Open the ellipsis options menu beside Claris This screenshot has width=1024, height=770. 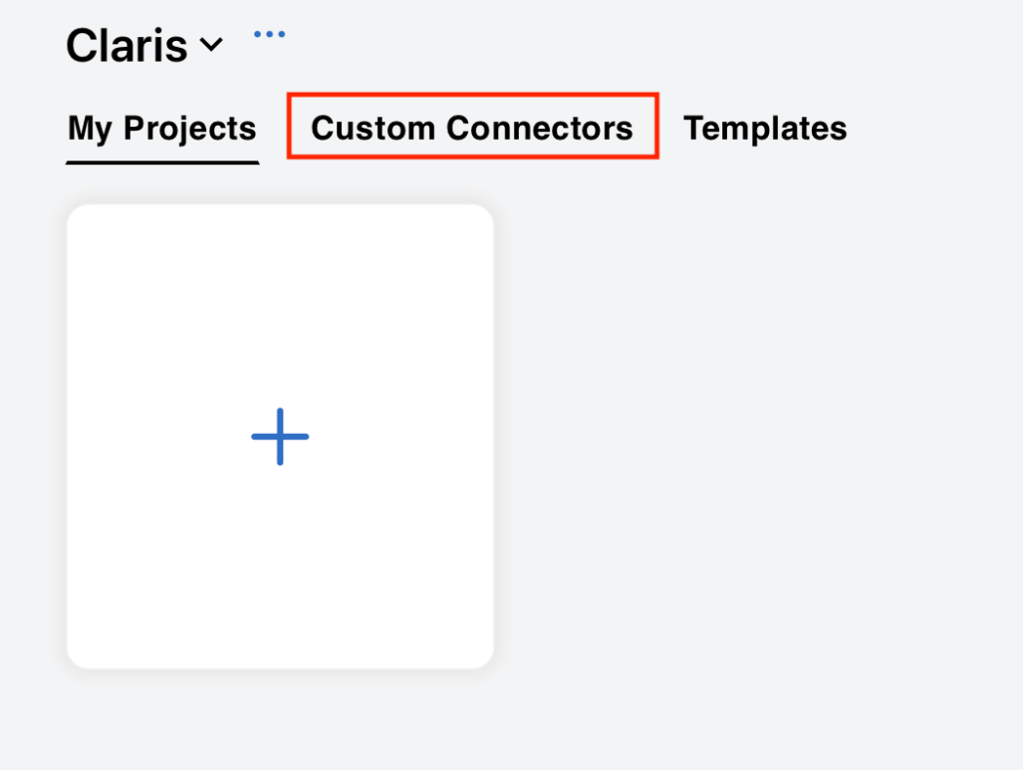pos(268,33)
